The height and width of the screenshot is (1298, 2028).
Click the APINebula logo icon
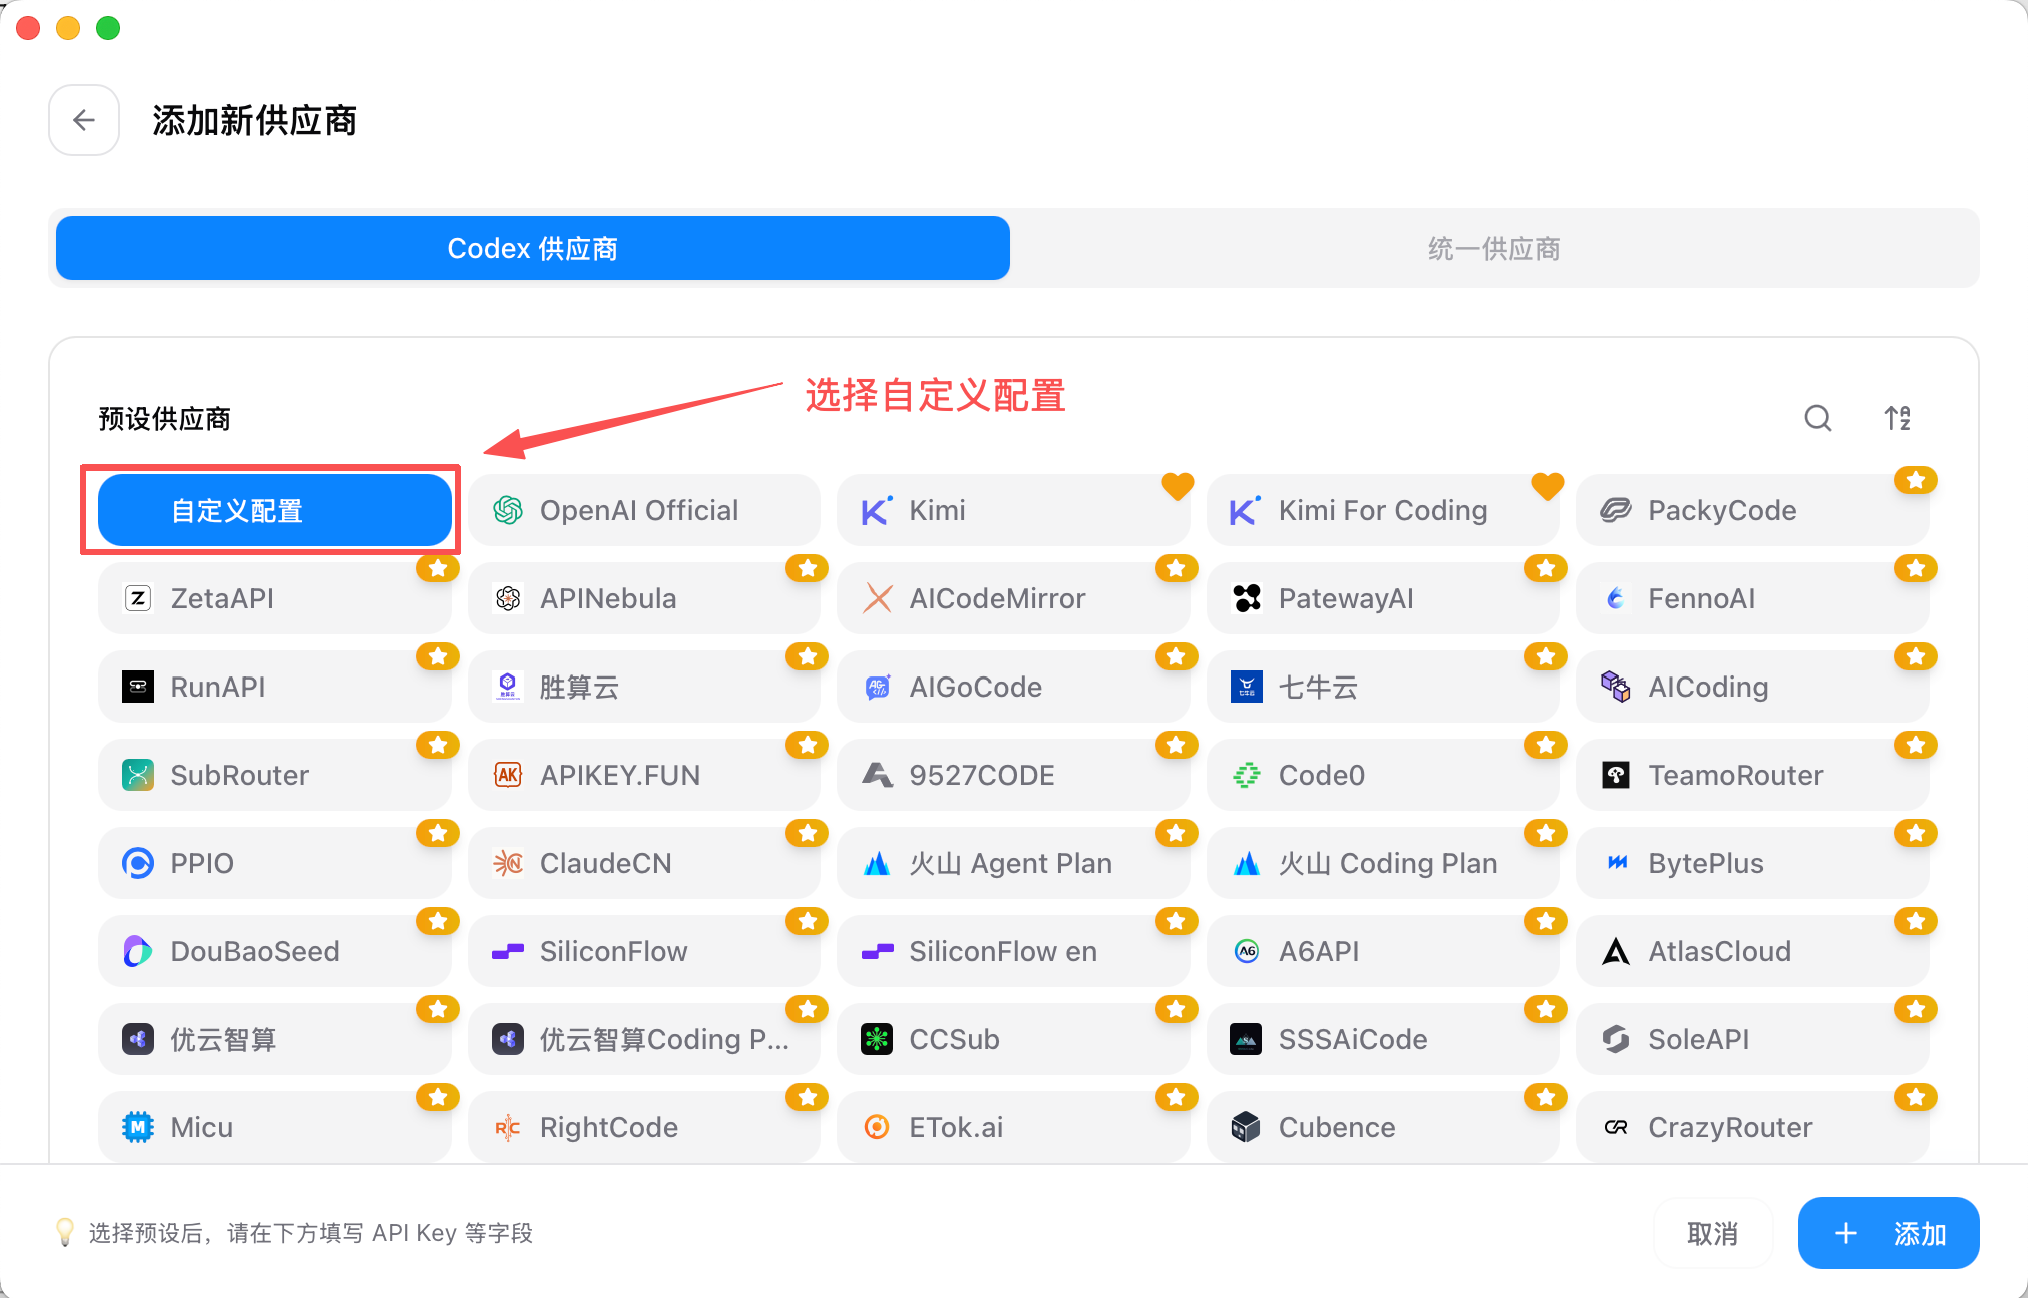508,598
